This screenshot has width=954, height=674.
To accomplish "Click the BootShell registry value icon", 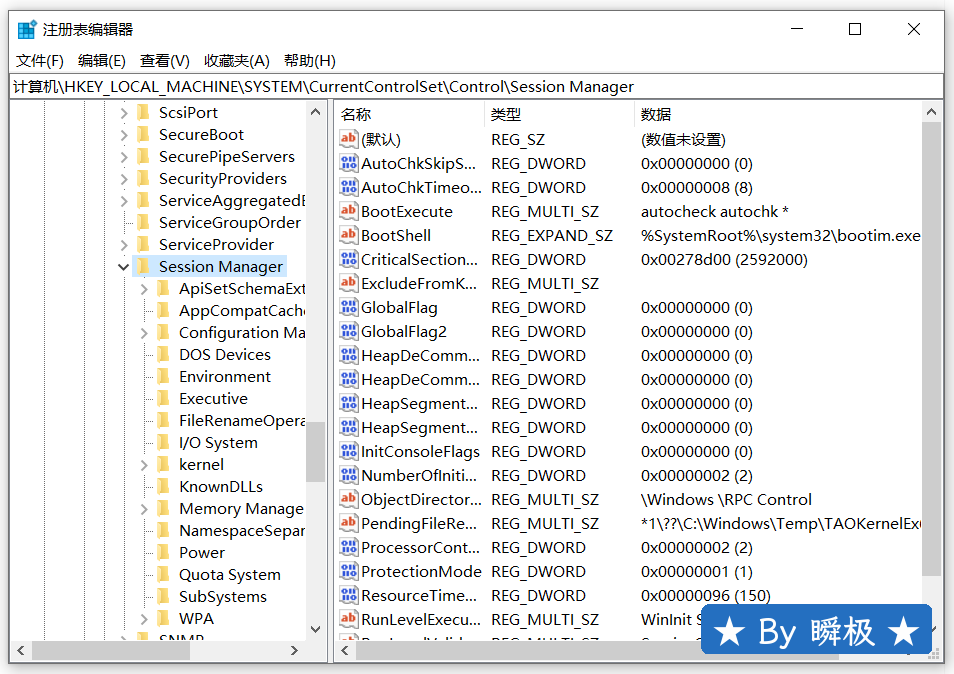I will tap(348, 236).
